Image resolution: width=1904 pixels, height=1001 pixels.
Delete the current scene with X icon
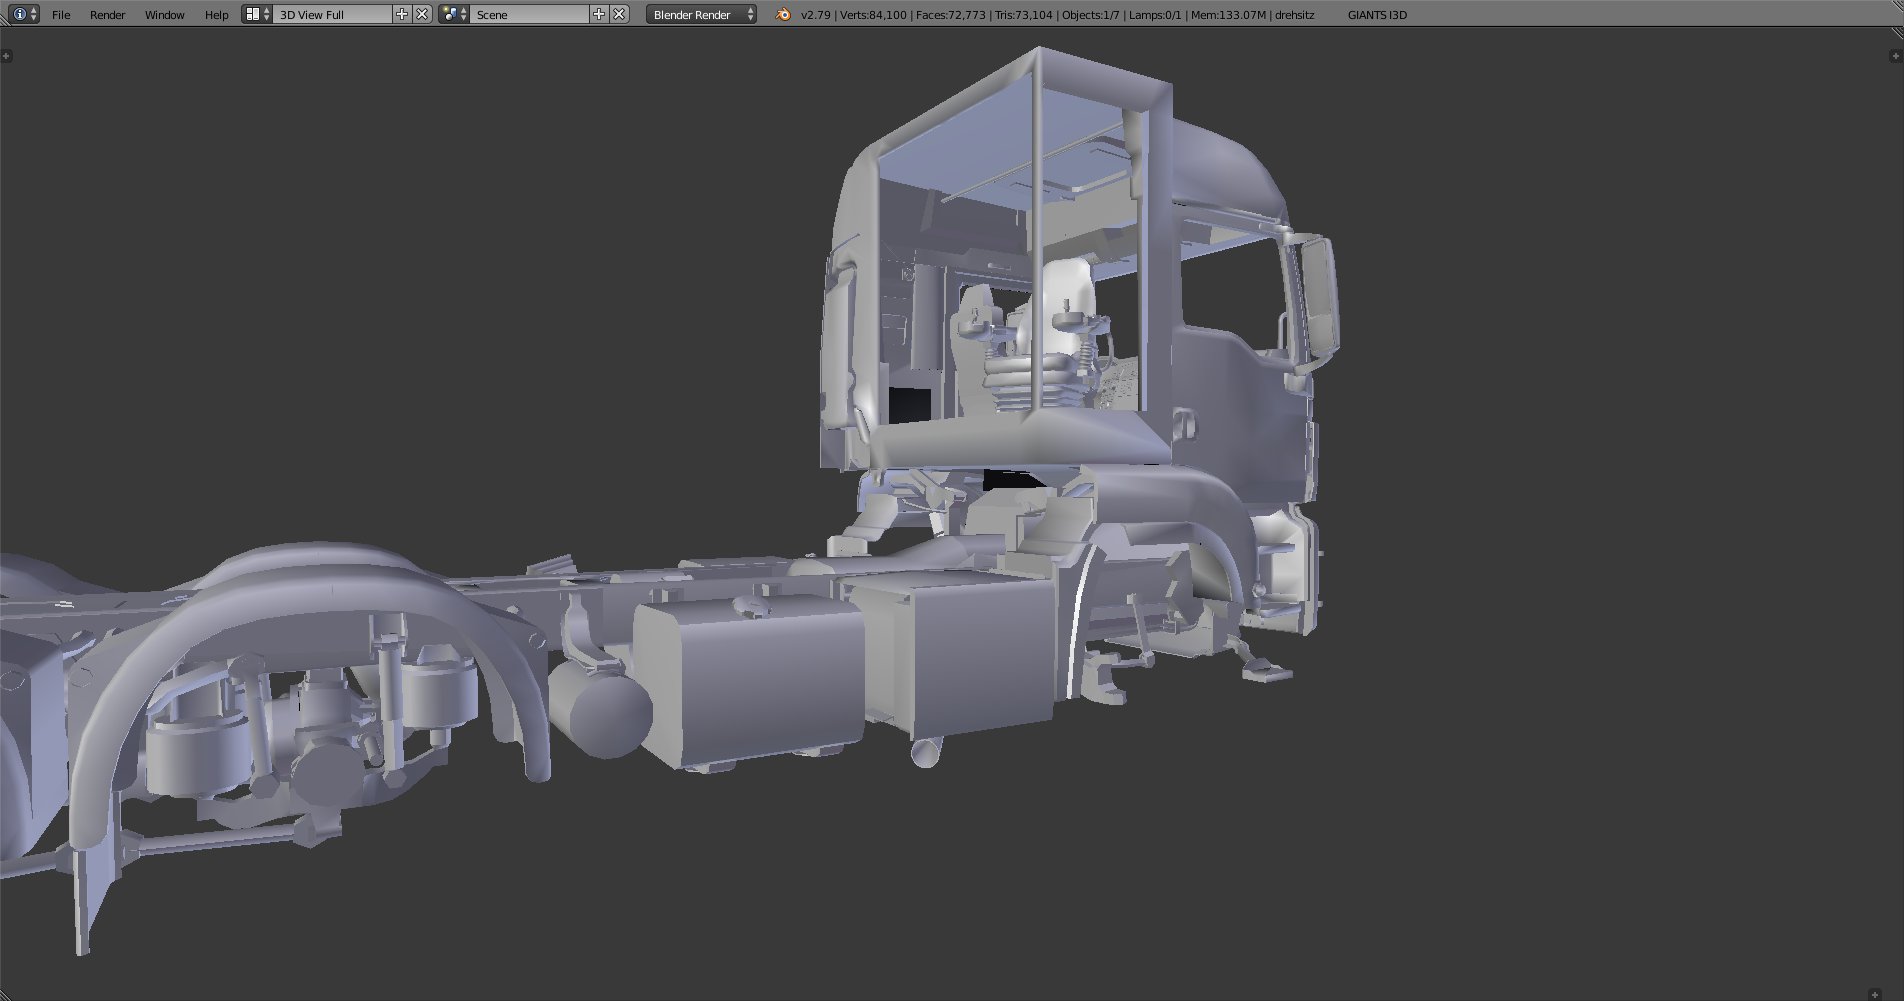(619, 14)
